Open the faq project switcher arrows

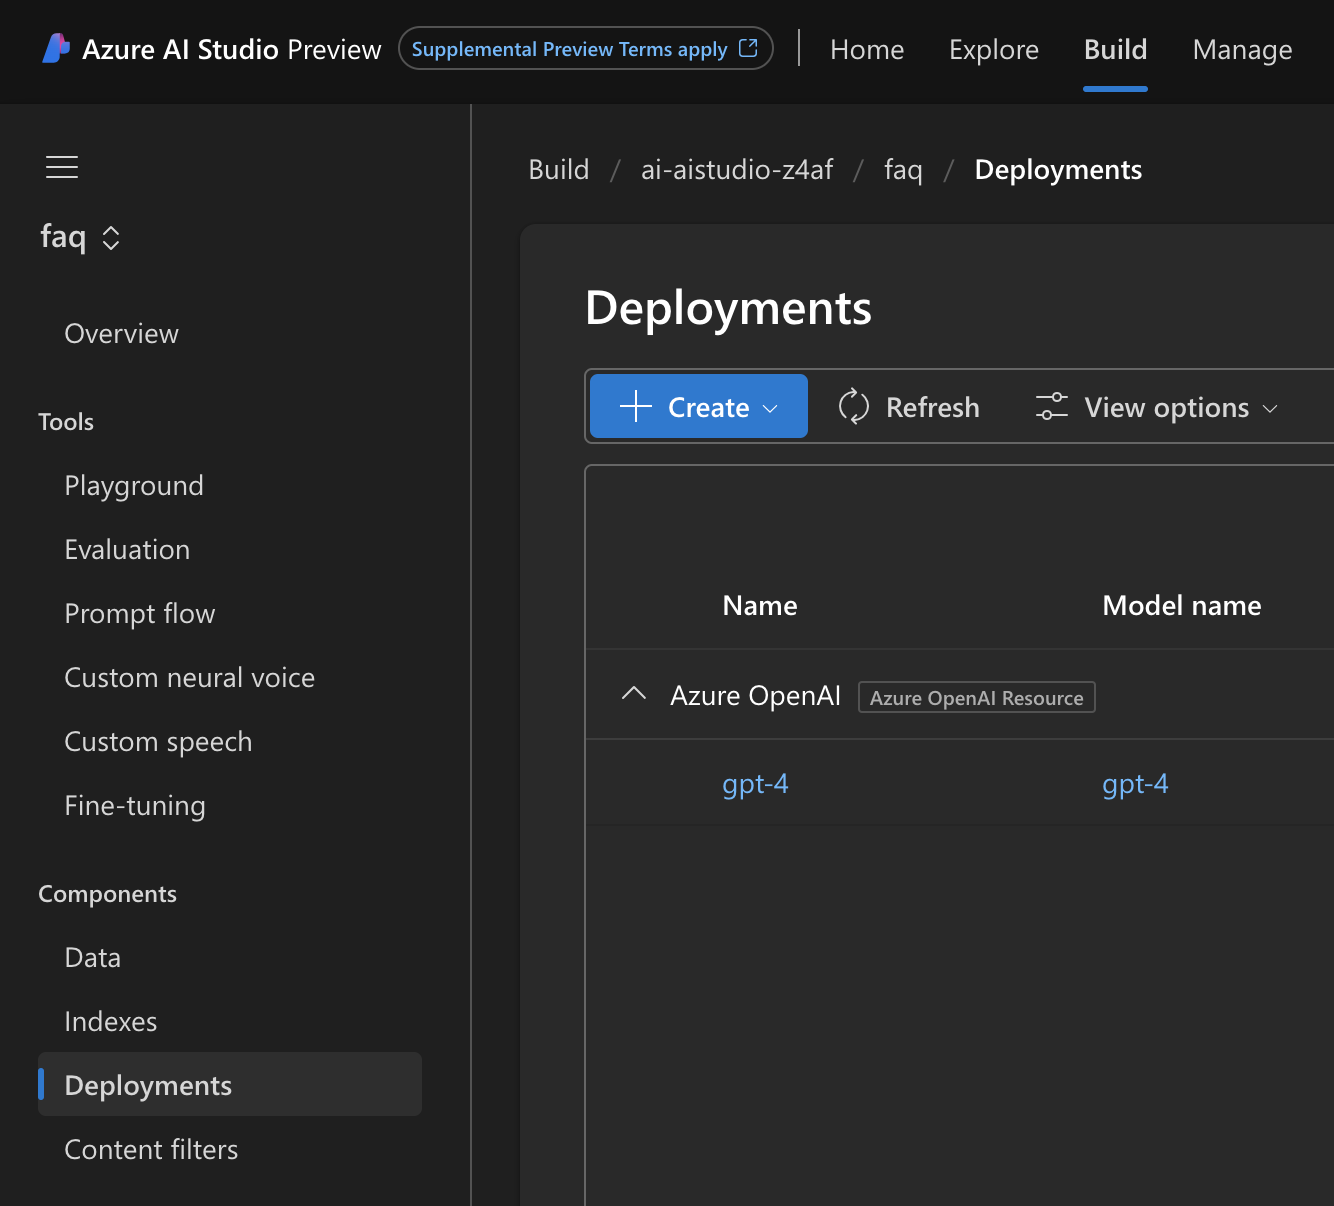[111, 238]
